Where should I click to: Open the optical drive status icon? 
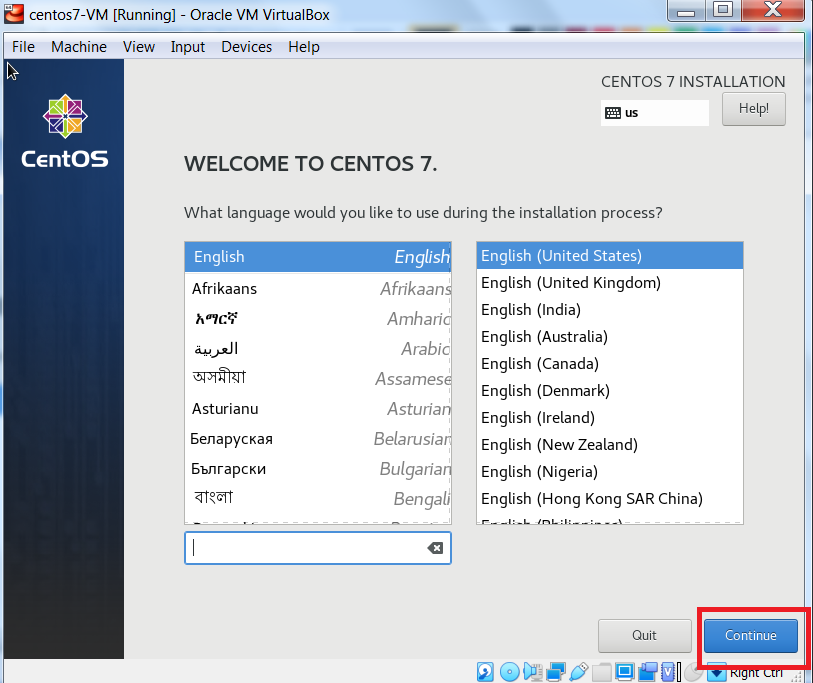(x=509, y=671)
